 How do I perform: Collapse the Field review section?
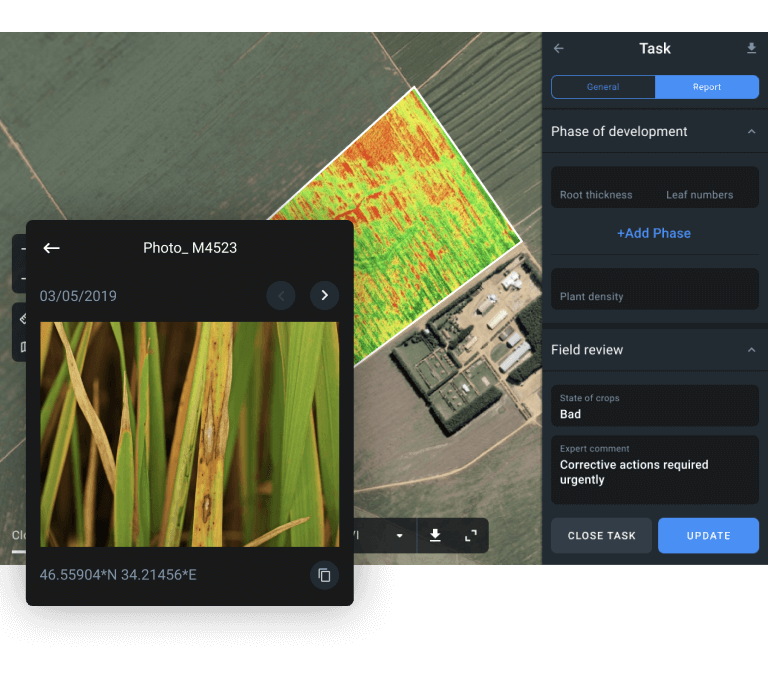point(751,350)
